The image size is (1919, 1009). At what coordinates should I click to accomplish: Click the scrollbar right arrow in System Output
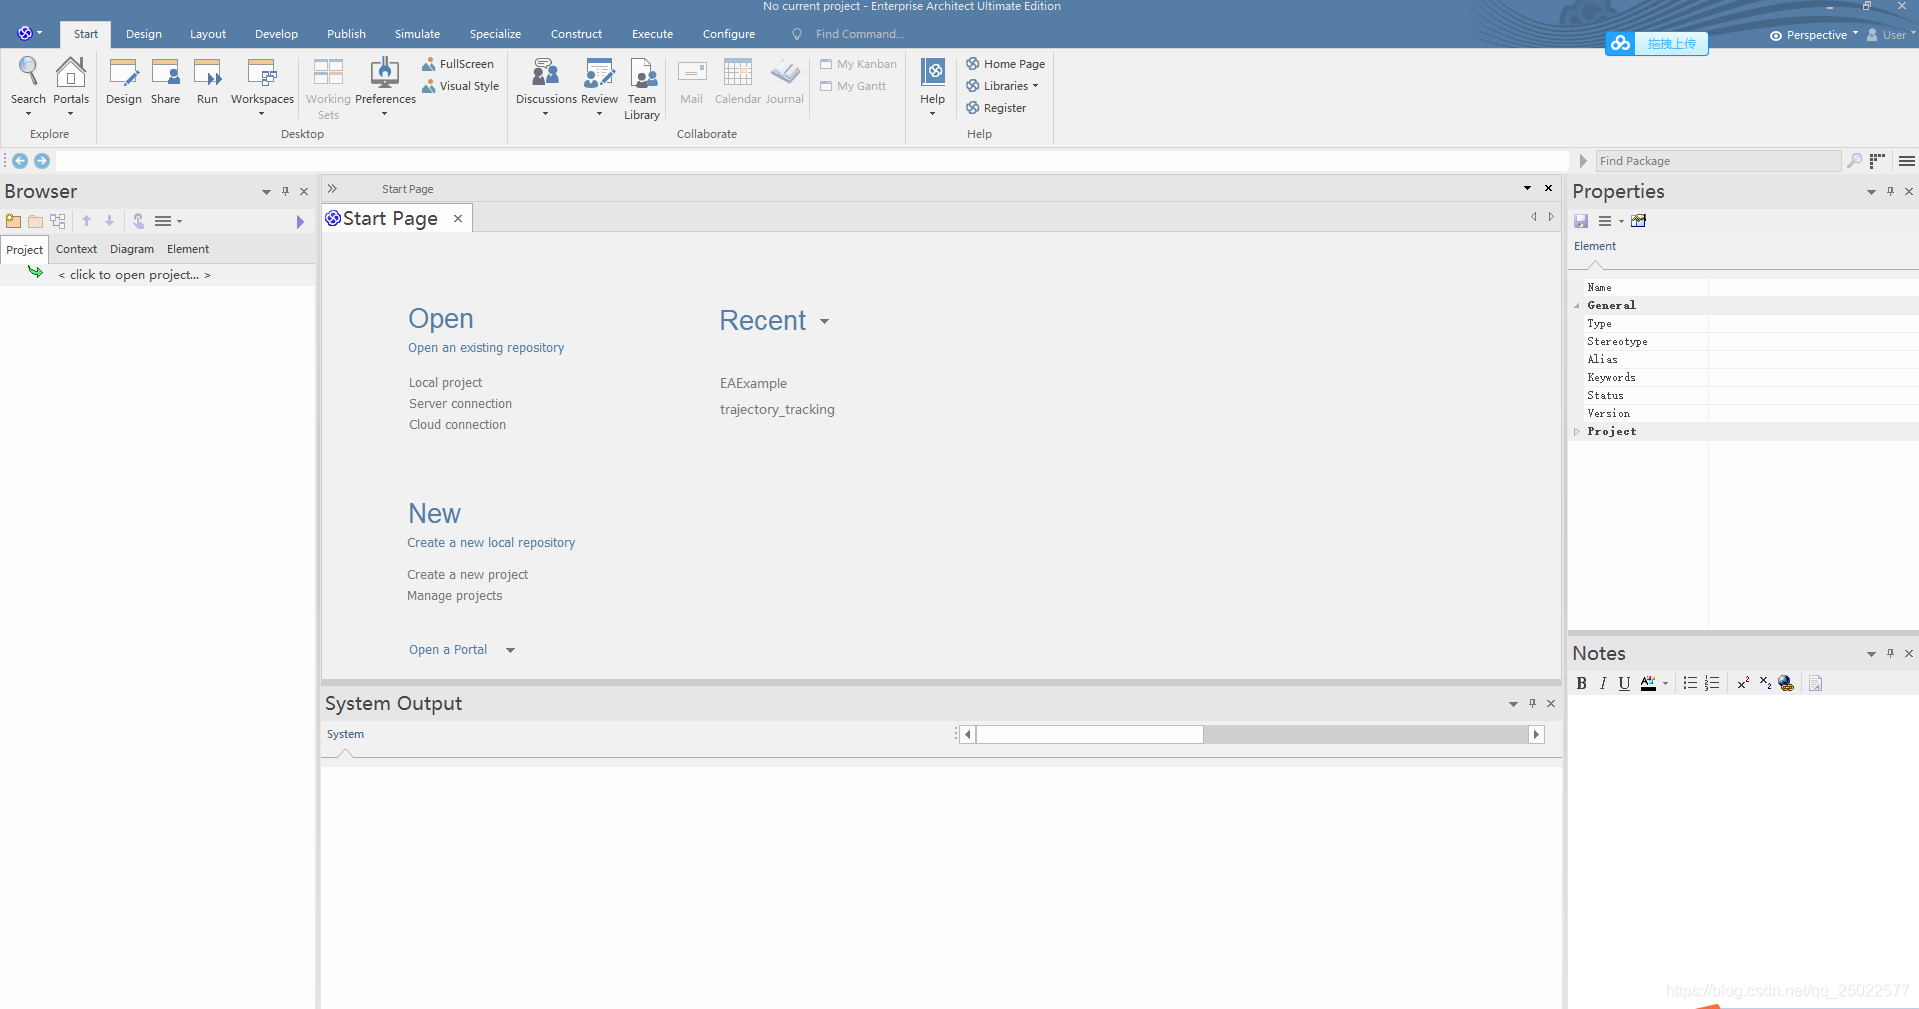pyautogui.click(x=1536, y=735)
